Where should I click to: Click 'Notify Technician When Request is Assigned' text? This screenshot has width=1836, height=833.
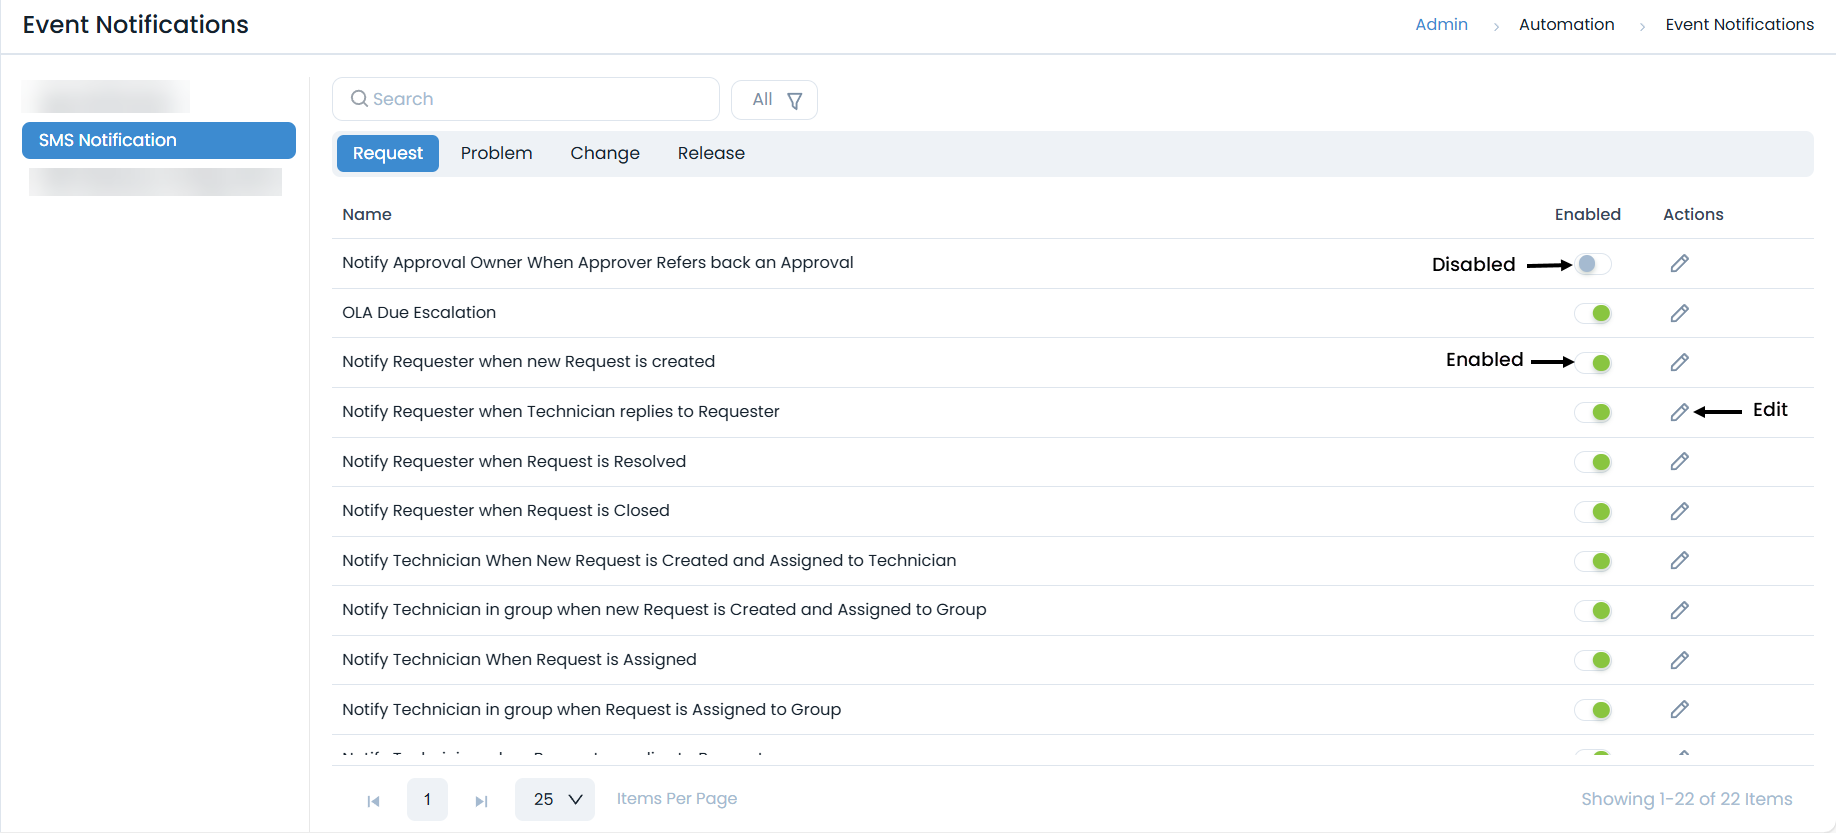(x=519, y=659)
